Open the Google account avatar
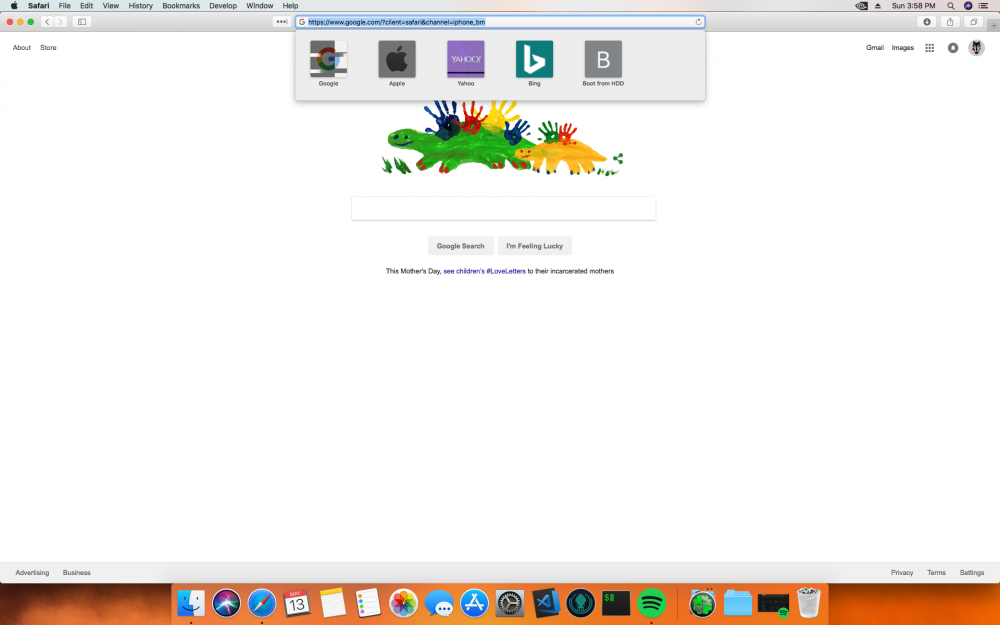The height and width of the screenshot is (625, 1000). [x=976, y=48]
